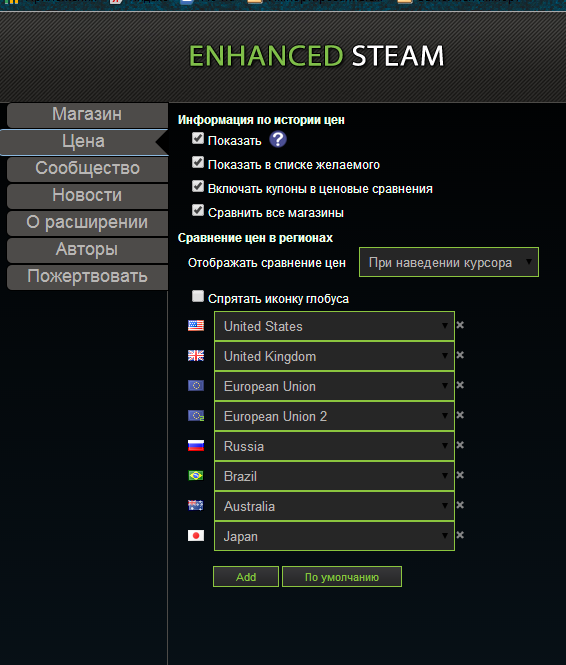Expand the European Union region dropdown
The image size is (566, 665).
(335, 386)
